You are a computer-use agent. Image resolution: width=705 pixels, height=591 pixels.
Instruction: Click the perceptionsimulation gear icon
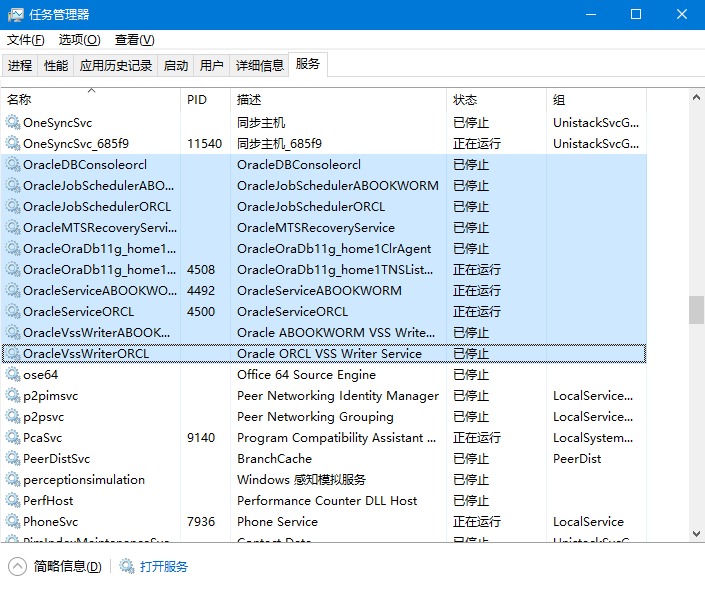(x=13, y=479)
